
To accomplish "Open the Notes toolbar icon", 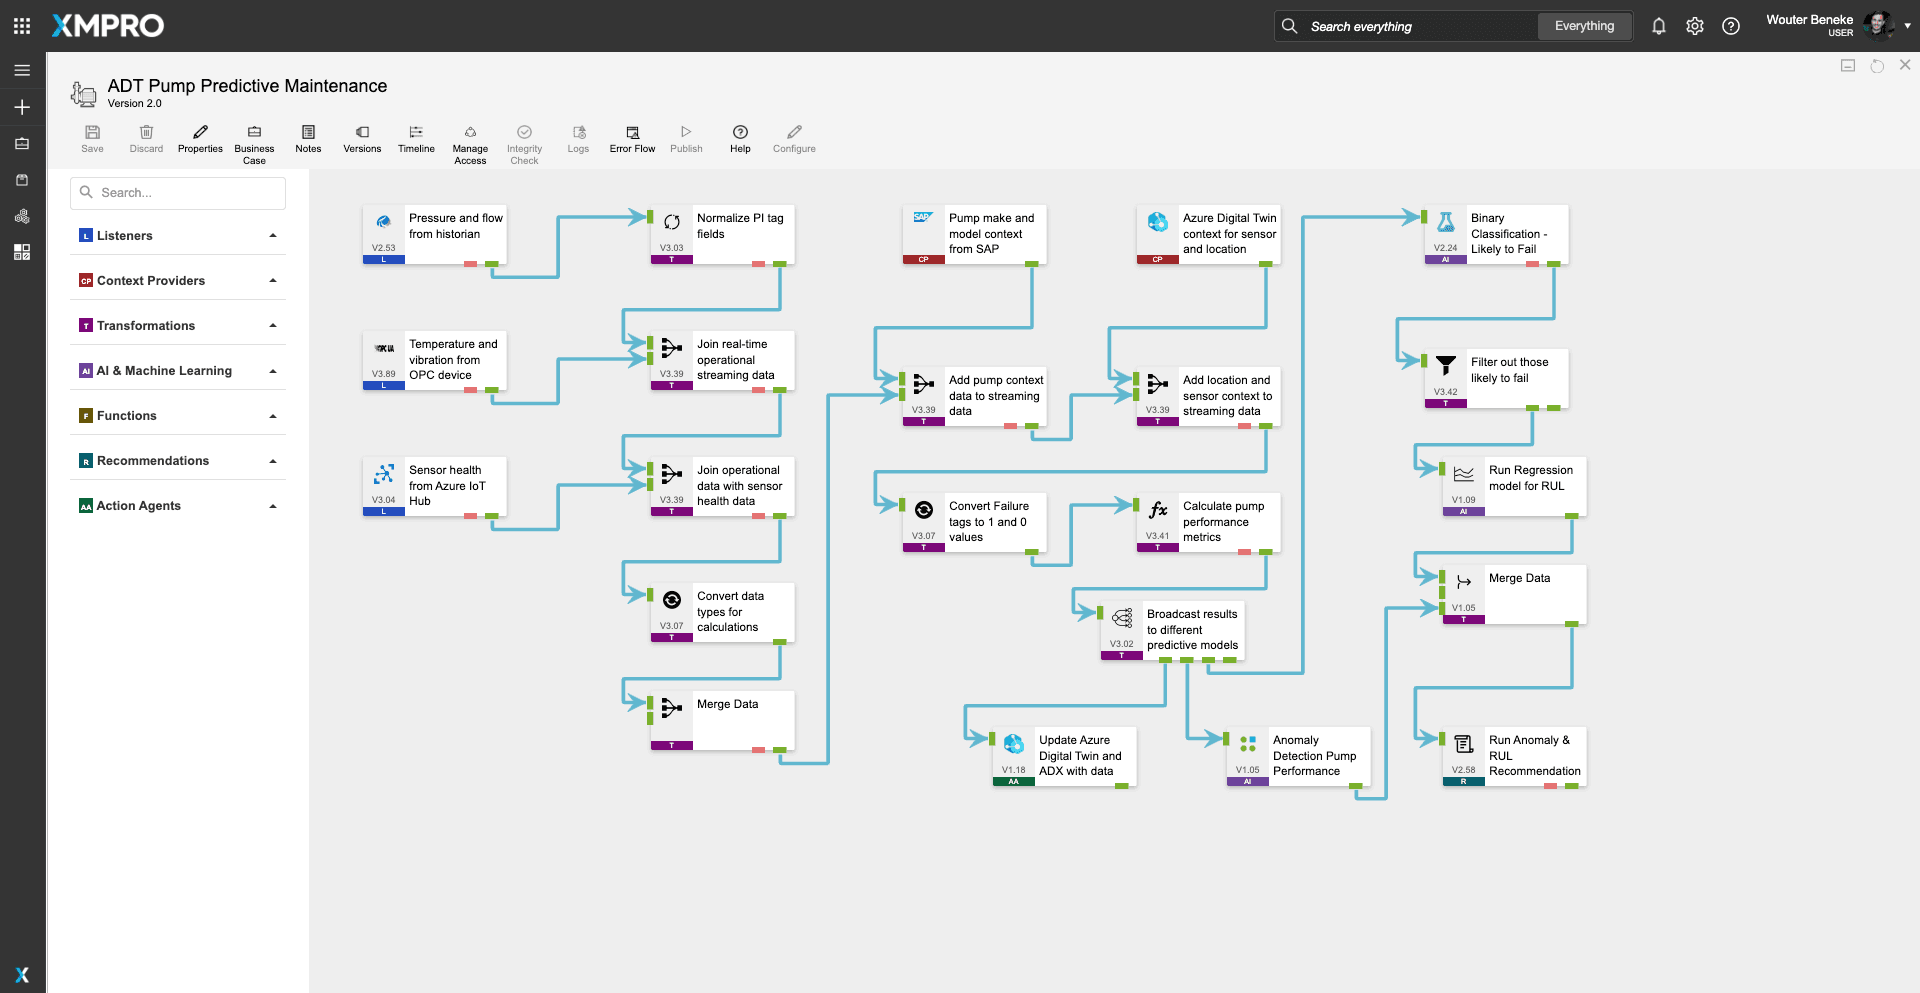I will pos(308,138).
